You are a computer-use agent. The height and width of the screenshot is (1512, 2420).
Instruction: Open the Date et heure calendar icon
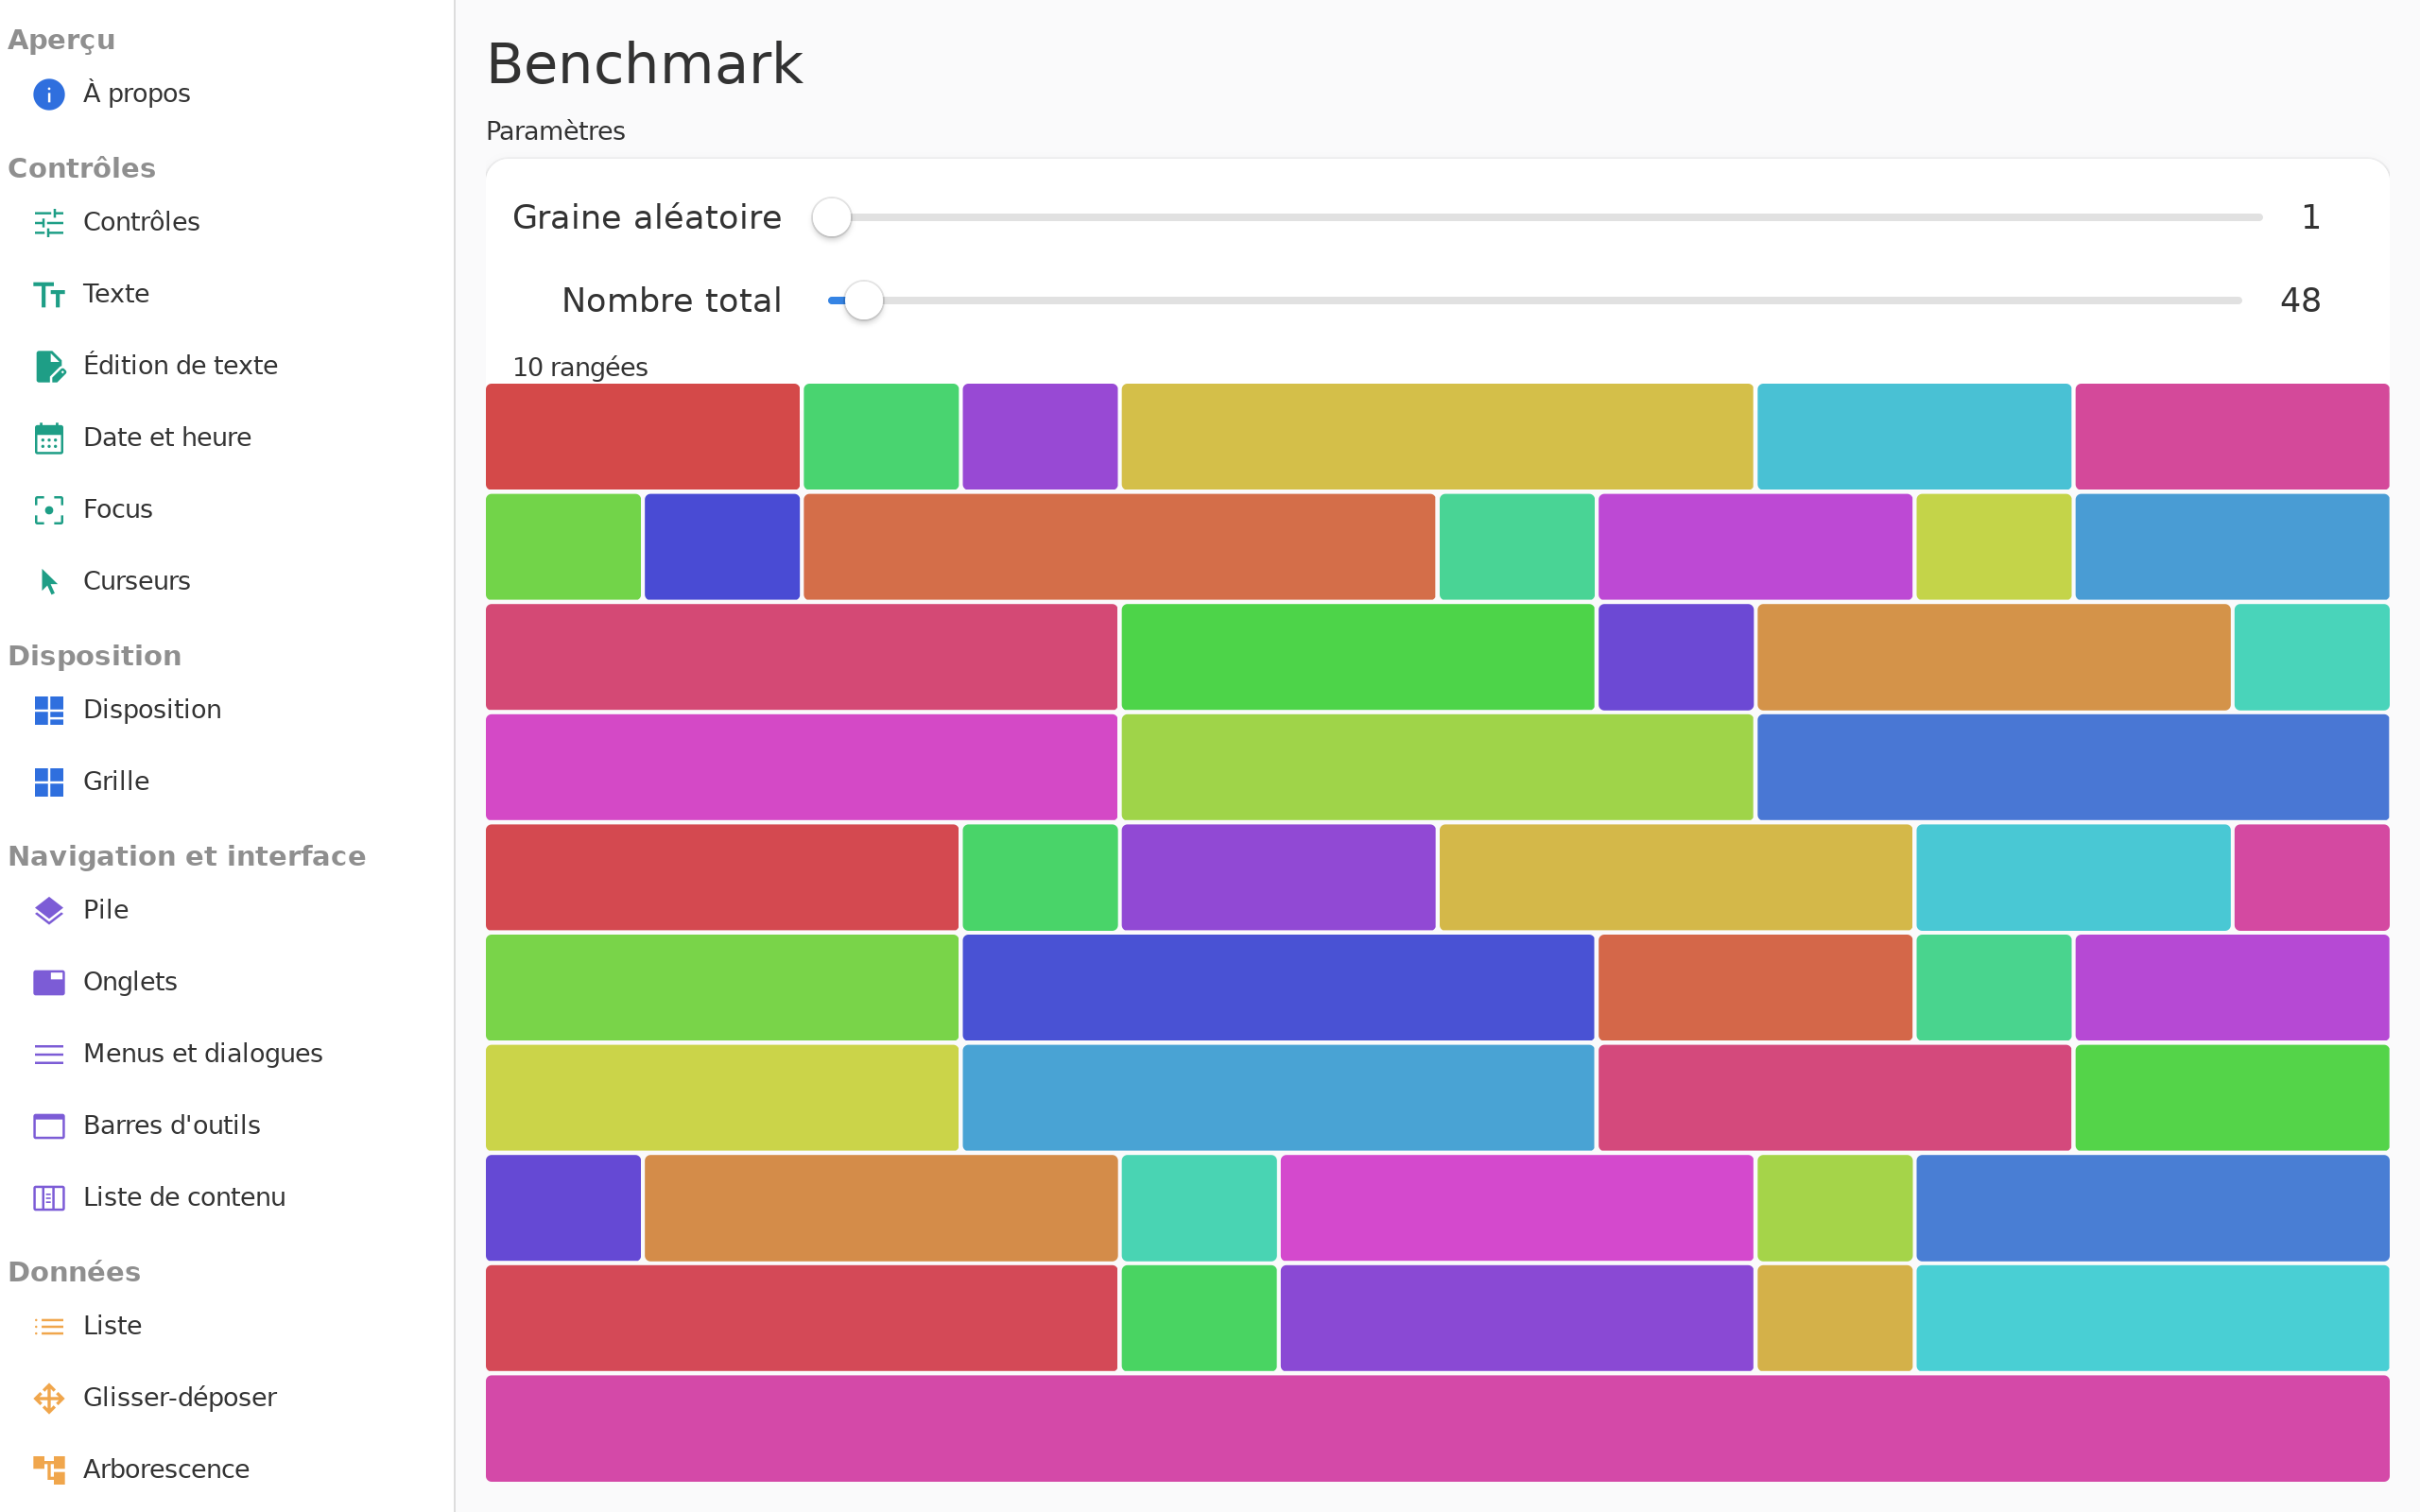[49, 438]
